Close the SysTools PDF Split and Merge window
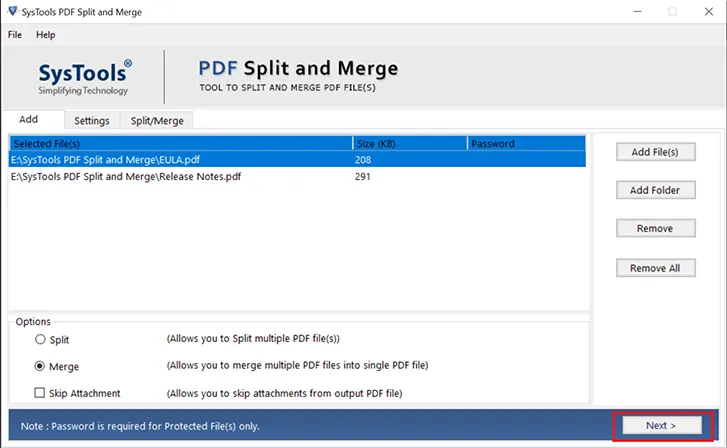 [x=709, y=11]
